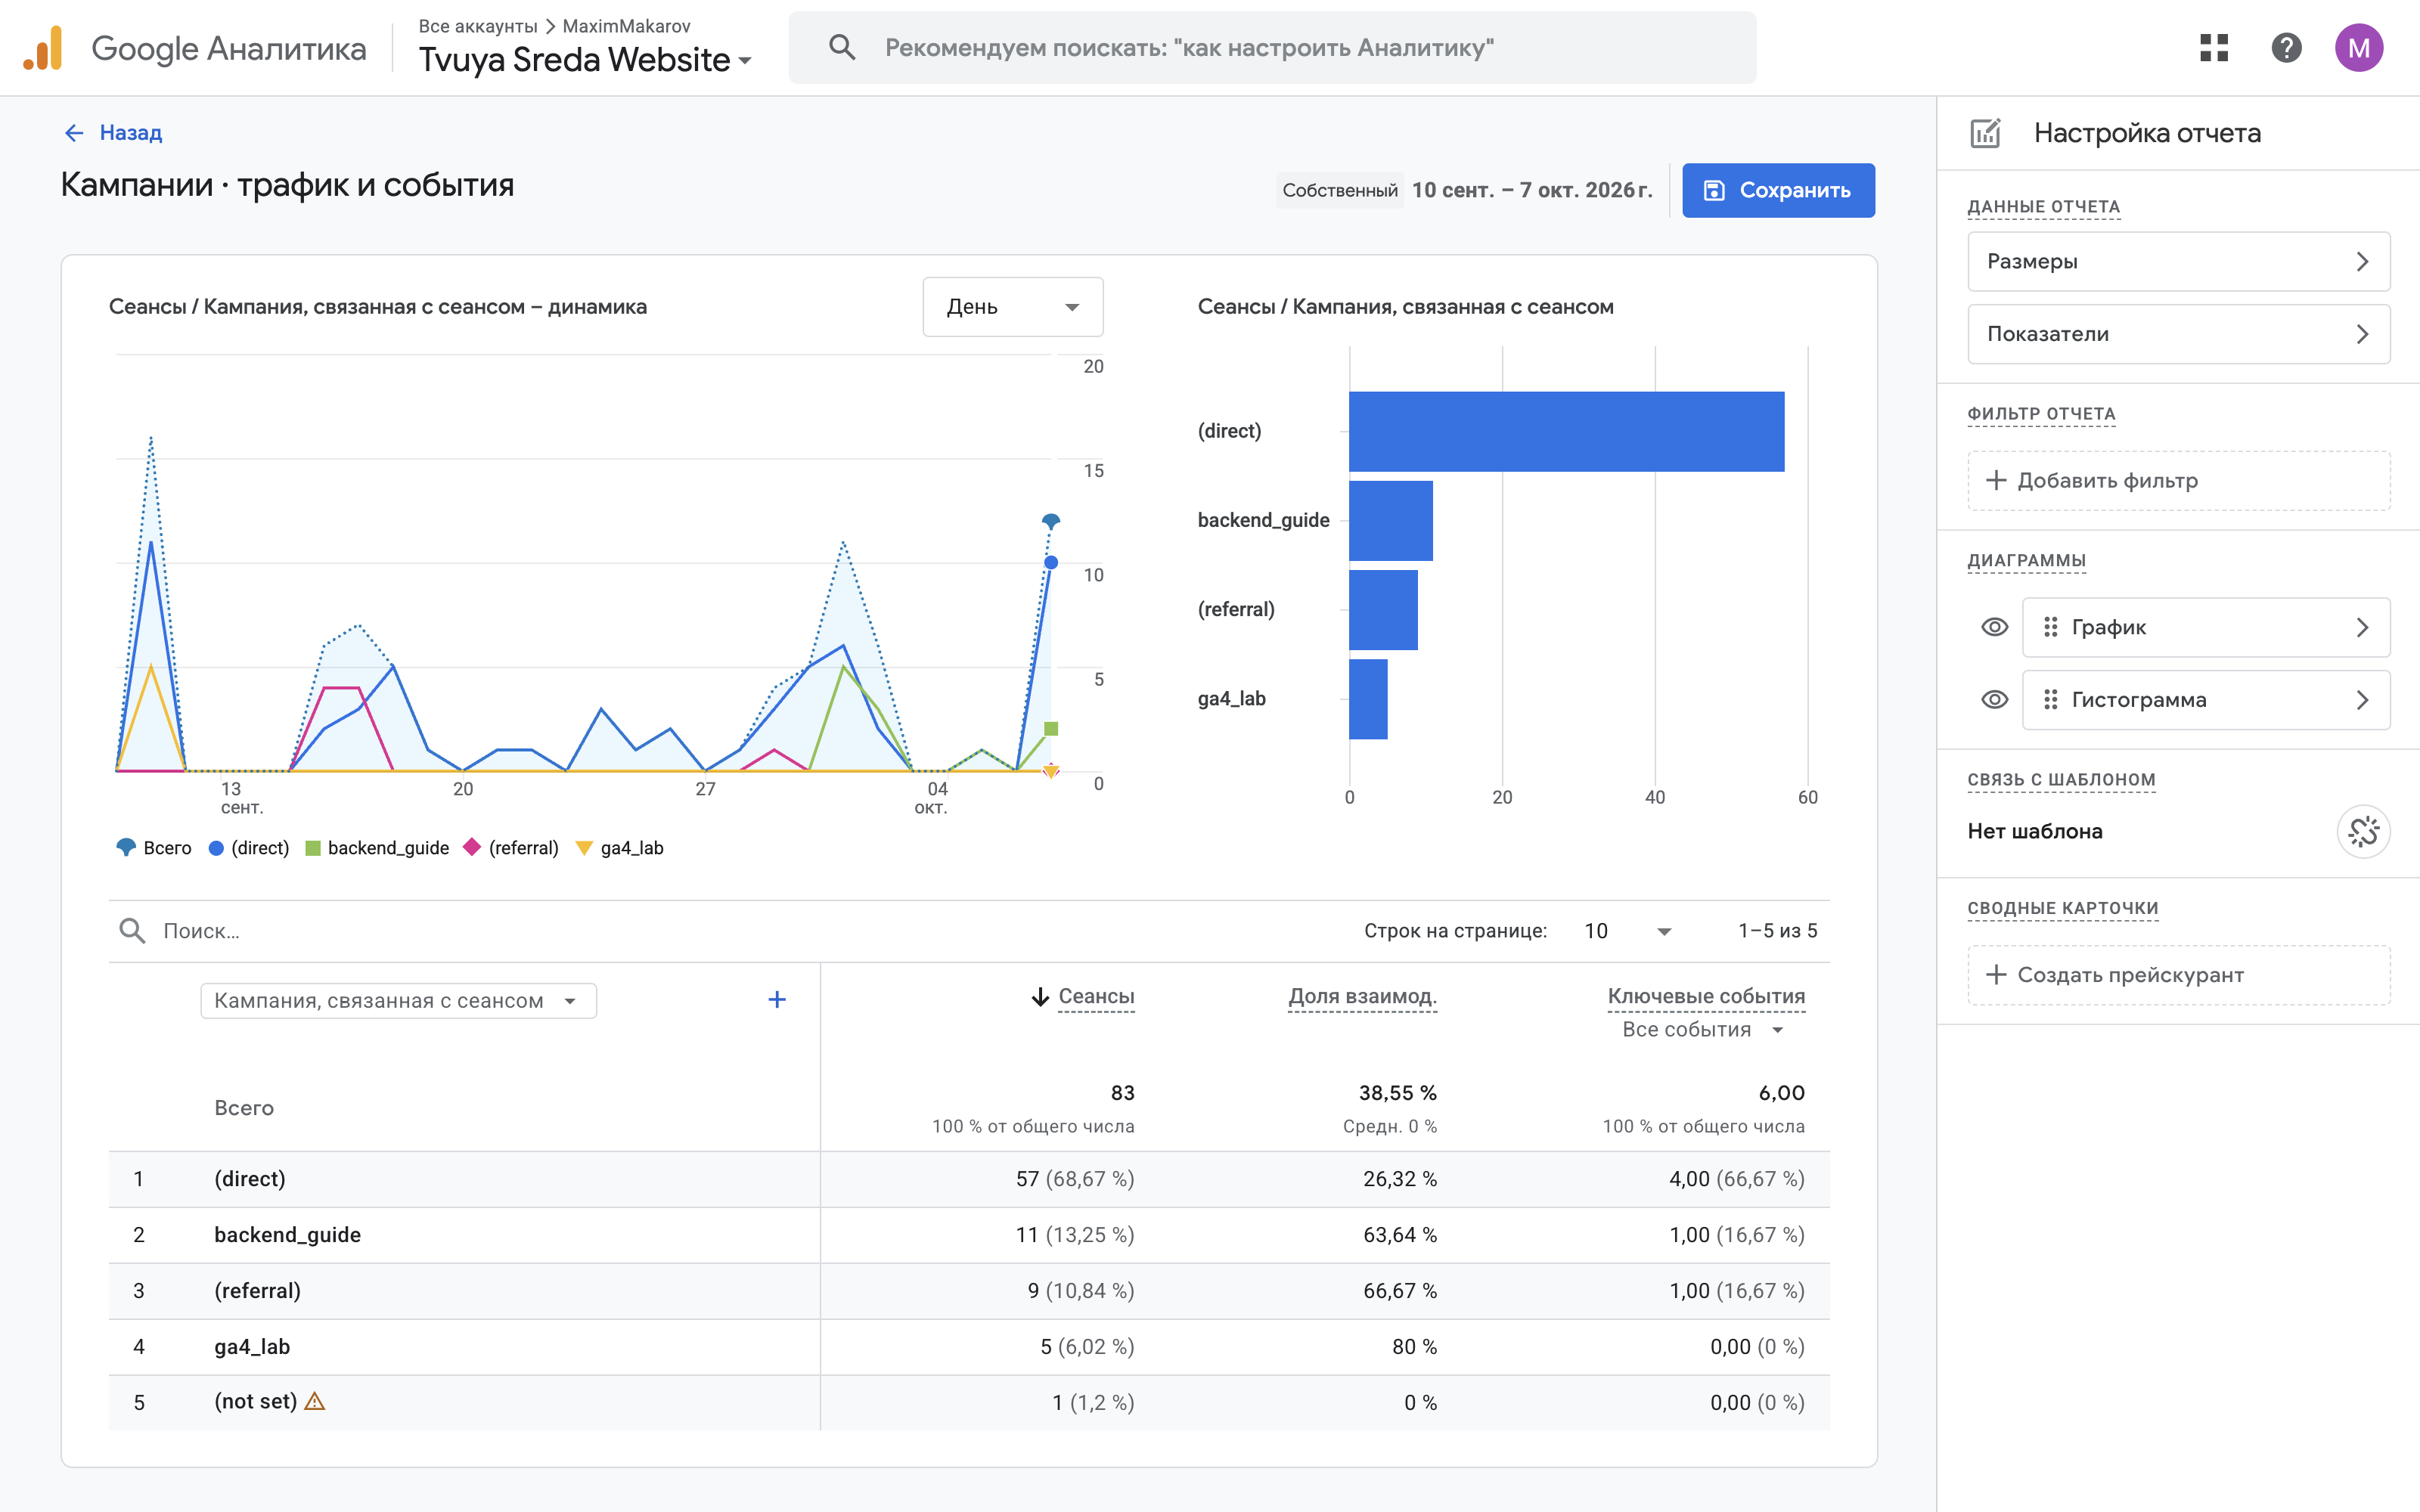Click the drag handle icon on Гистограмма
2420x1512 pixels.
point(2050,700)
